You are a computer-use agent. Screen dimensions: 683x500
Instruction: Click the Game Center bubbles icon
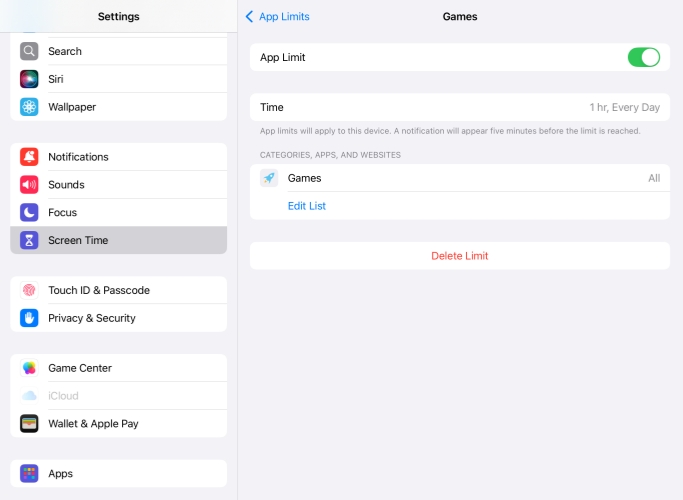point(29,368)
